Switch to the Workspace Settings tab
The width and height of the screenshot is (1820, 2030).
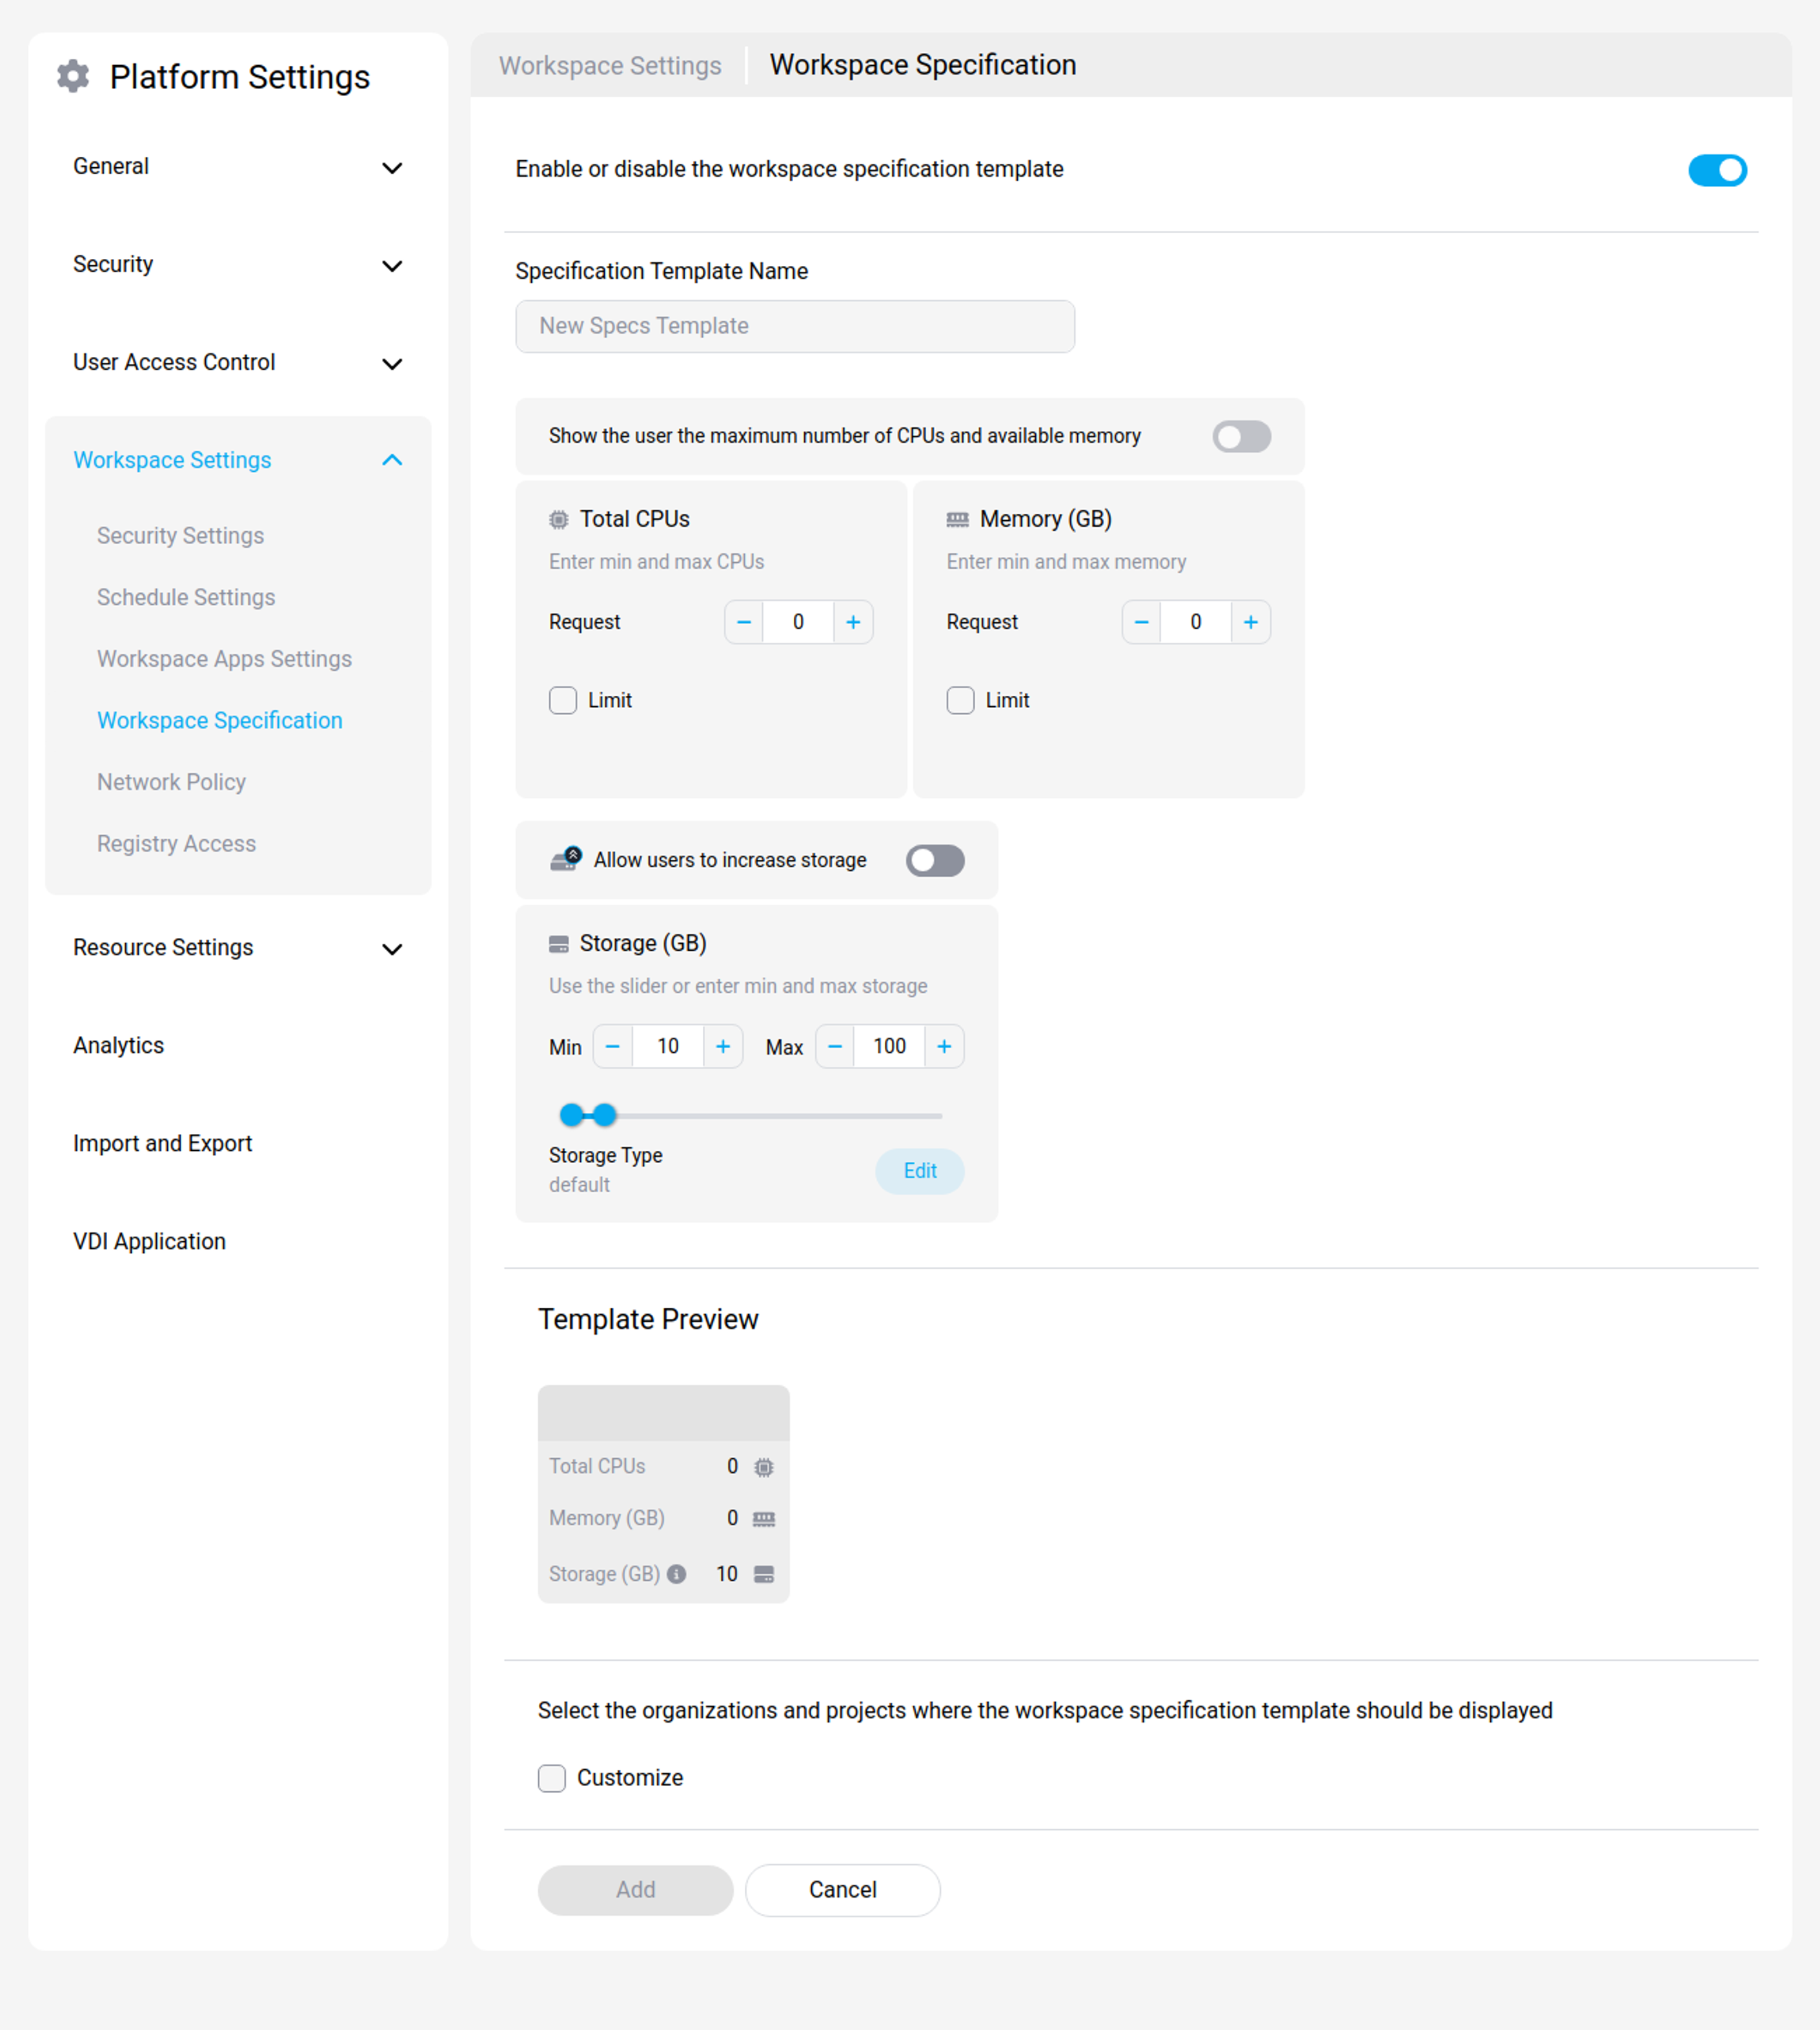tap(609, 65)
